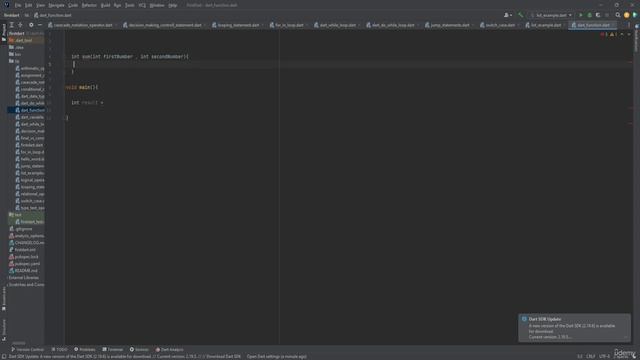Open the Problems tool window
This screenshot has width=640, height=360.
[84, 350]
